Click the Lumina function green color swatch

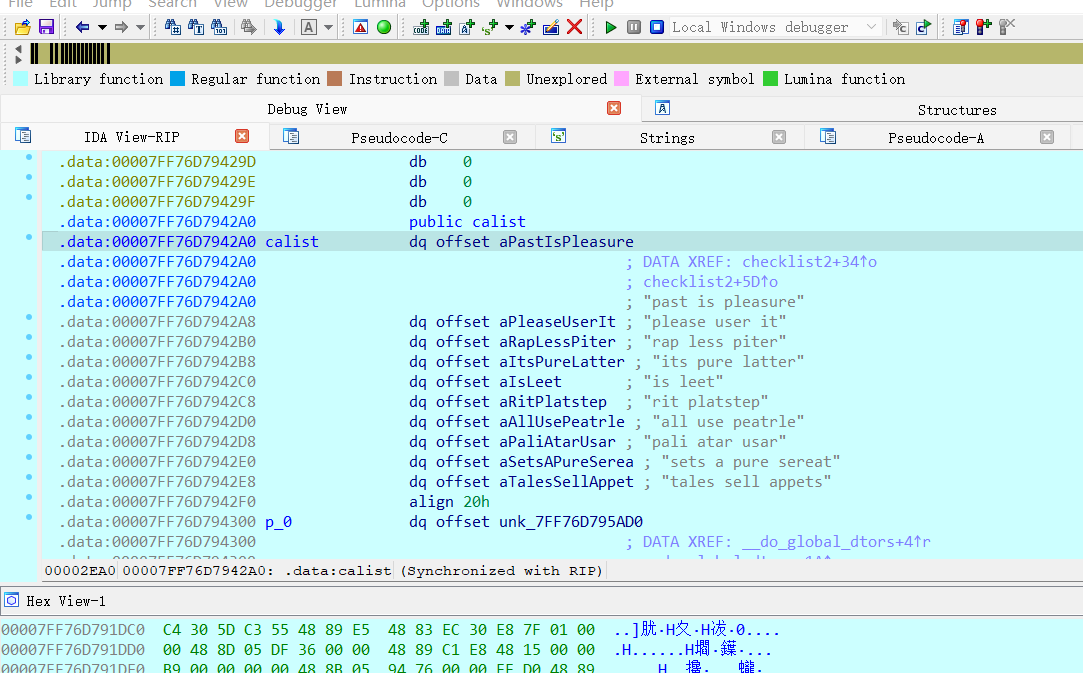(770, 79)
